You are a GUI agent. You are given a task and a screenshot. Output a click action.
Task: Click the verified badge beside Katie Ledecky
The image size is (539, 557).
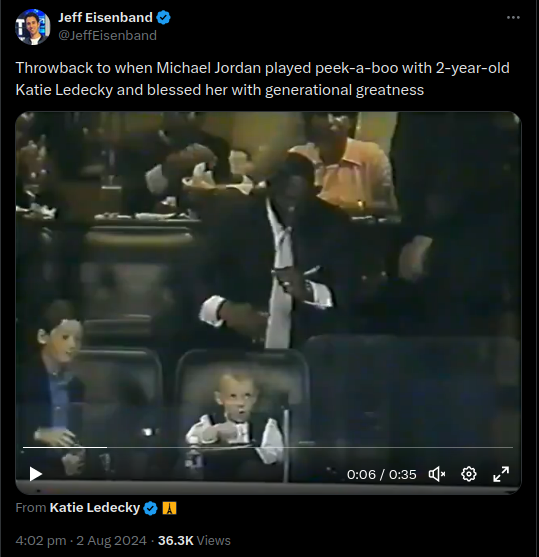(x=150, y=508)
